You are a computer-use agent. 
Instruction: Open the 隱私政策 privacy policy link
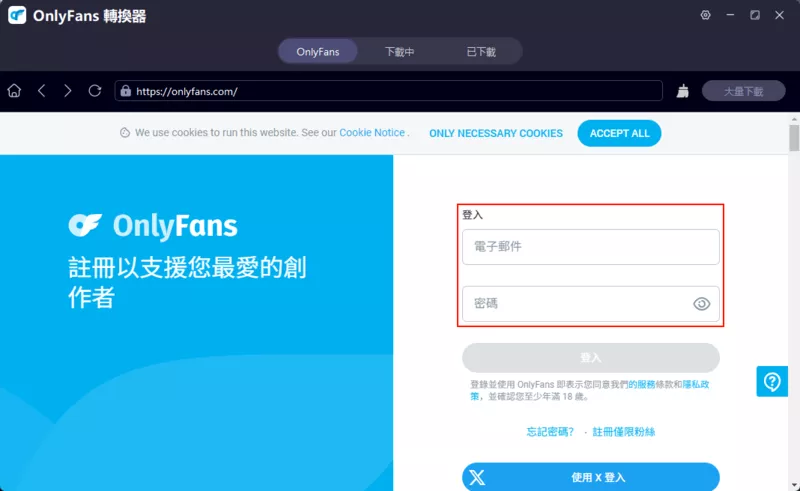(x=696, y=384)
